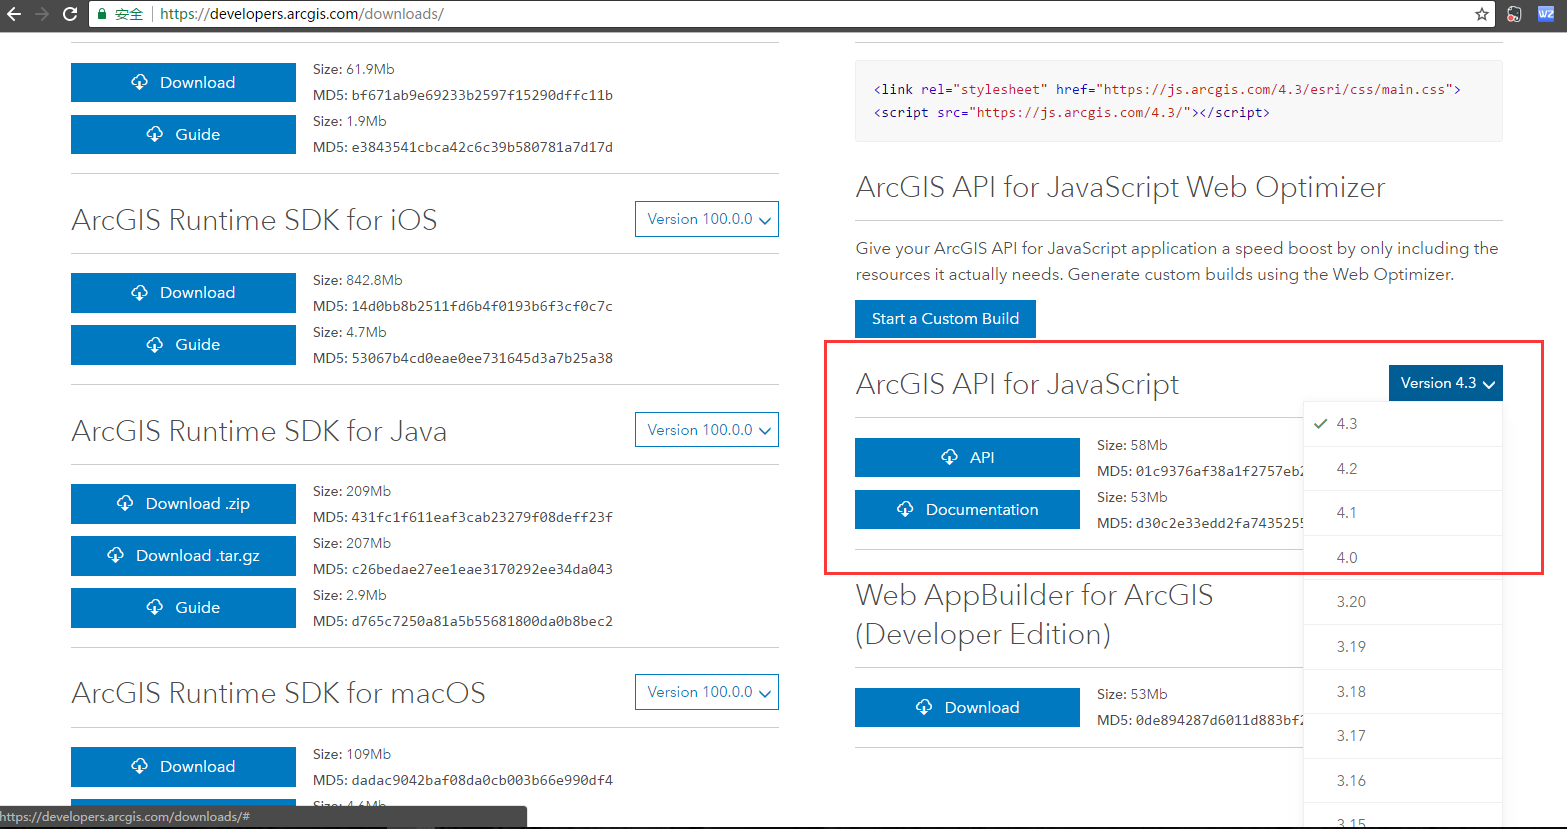Screen dimensions: 1567x829
Task: Bookmark page with the star icon
Action: coord(1482,14)
